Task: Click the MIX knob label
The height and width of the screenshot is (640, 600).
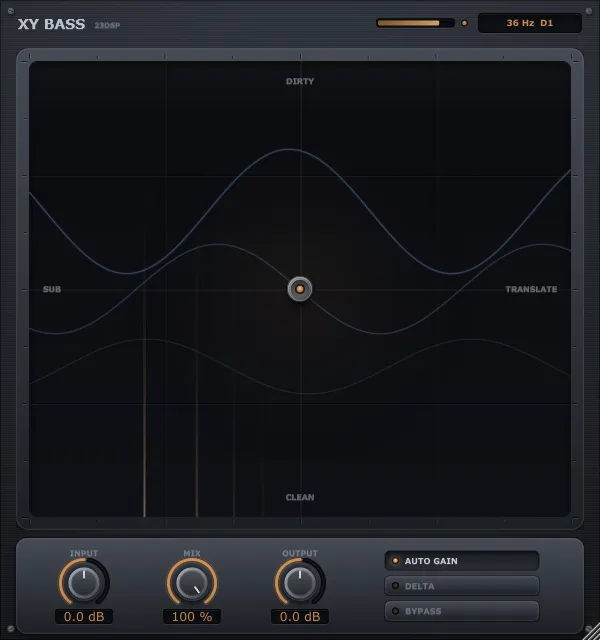Action: pyautogui.click(x=192, y=553)
